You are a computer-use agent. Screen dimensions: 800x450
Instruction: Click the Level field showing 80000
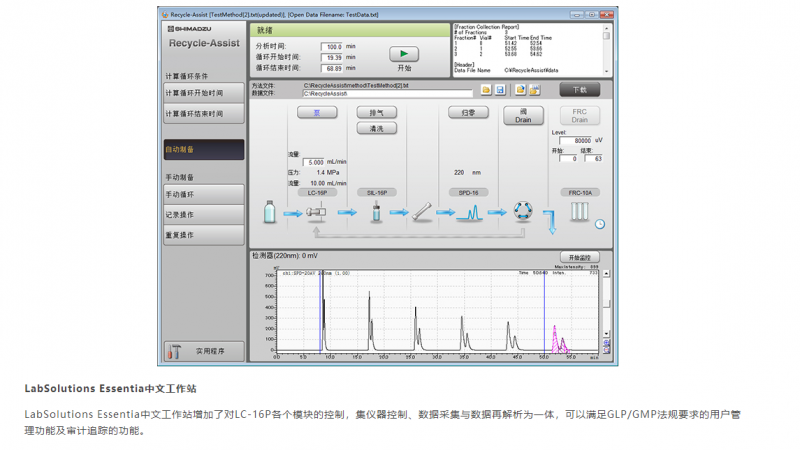coord(576,140)
